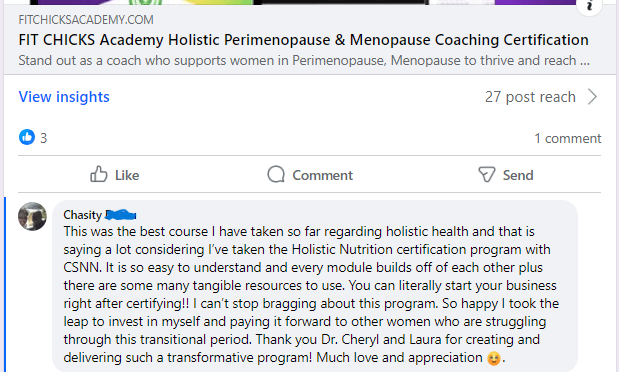Click the link preview description text
619x372 pixels.
click(304, 60)
